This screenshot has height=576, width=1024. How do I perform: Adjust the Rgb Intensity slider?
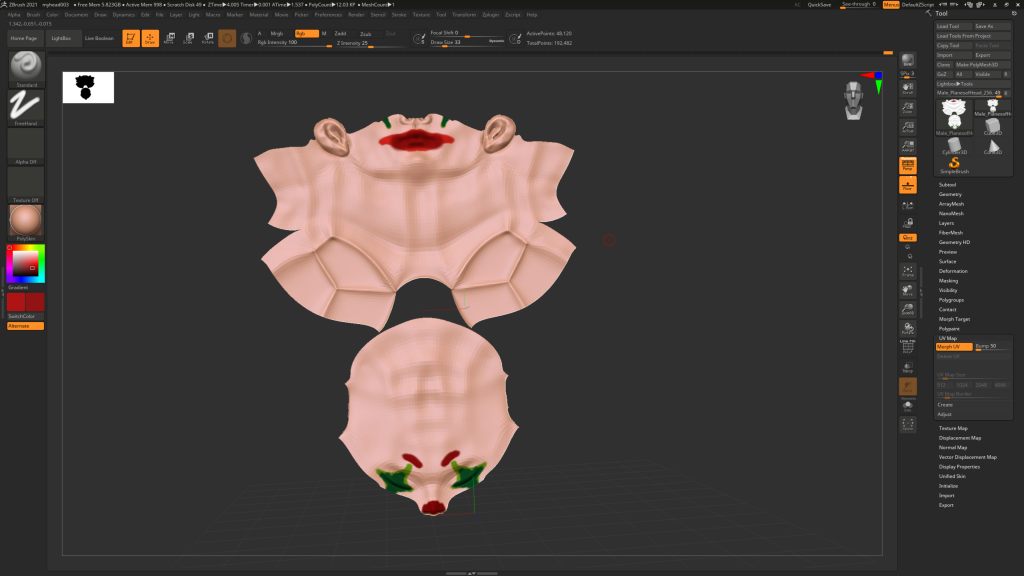click(x=295, y=42)
